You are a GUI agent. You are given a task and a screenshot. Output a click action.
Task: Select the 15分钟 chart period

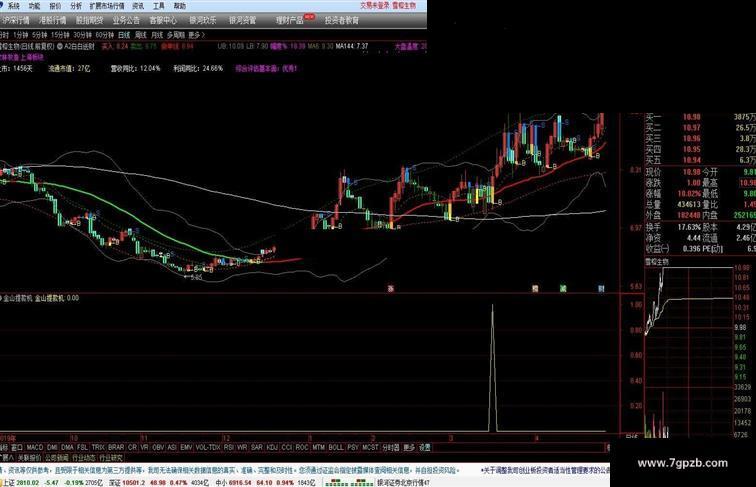60,35
